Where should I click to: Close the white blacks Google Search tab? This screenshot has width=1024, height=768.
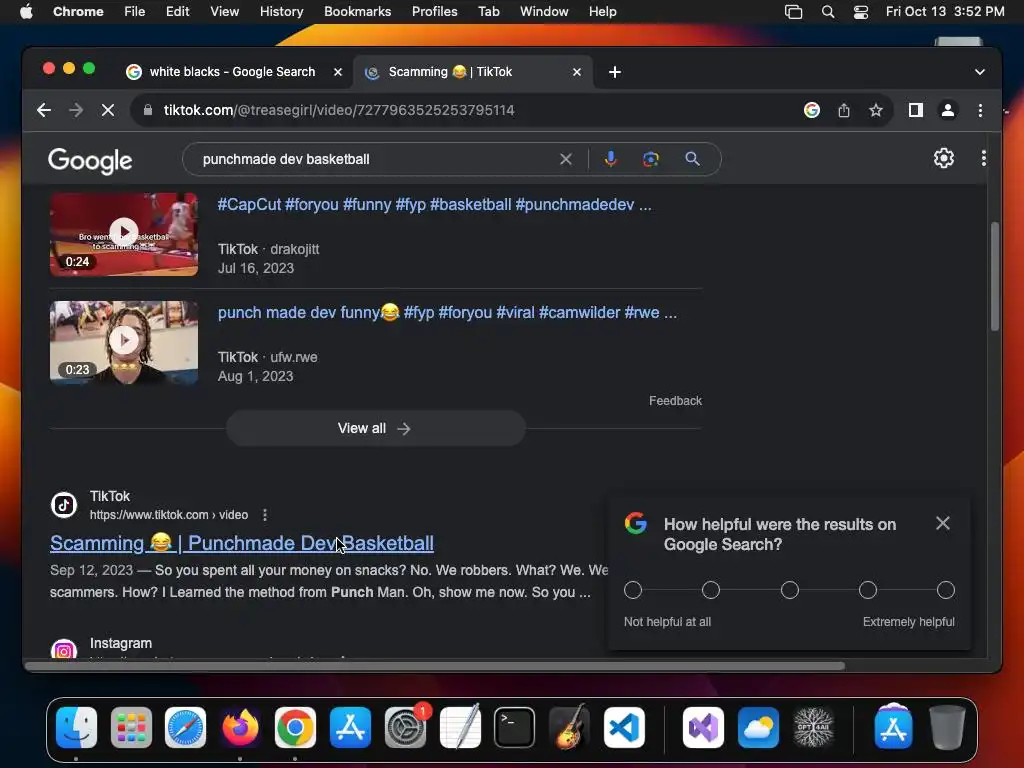338,72
